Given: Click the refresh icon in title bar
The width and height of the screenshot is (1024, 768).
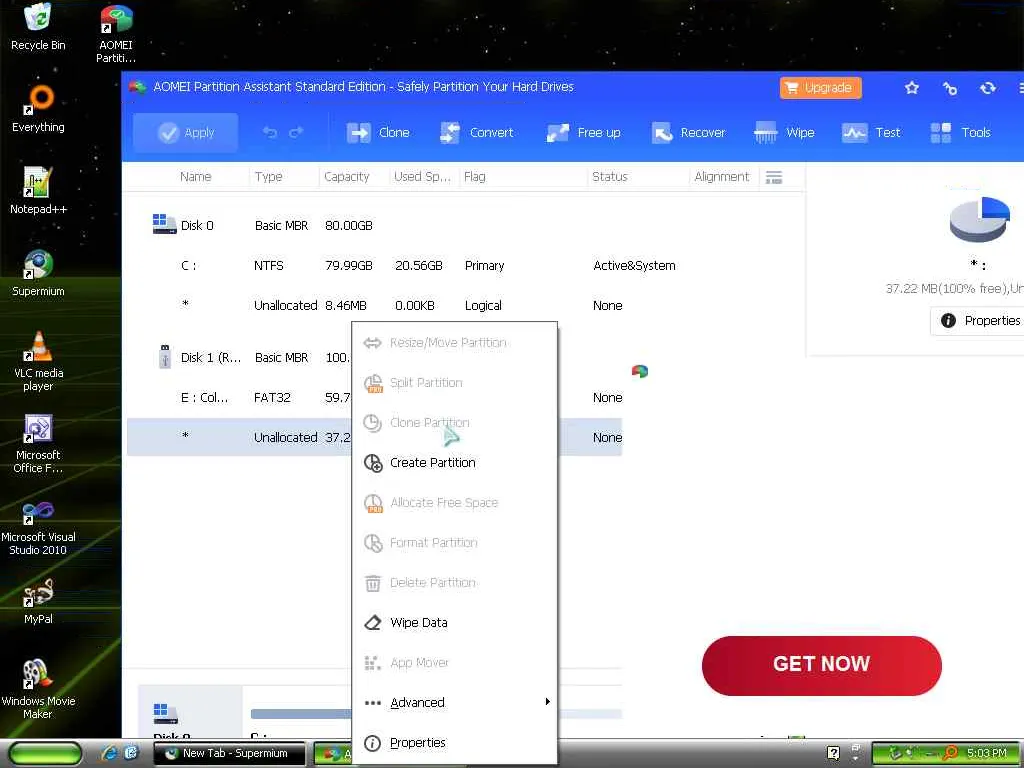Looking at the screenshot, I should [x=987, y=88].
